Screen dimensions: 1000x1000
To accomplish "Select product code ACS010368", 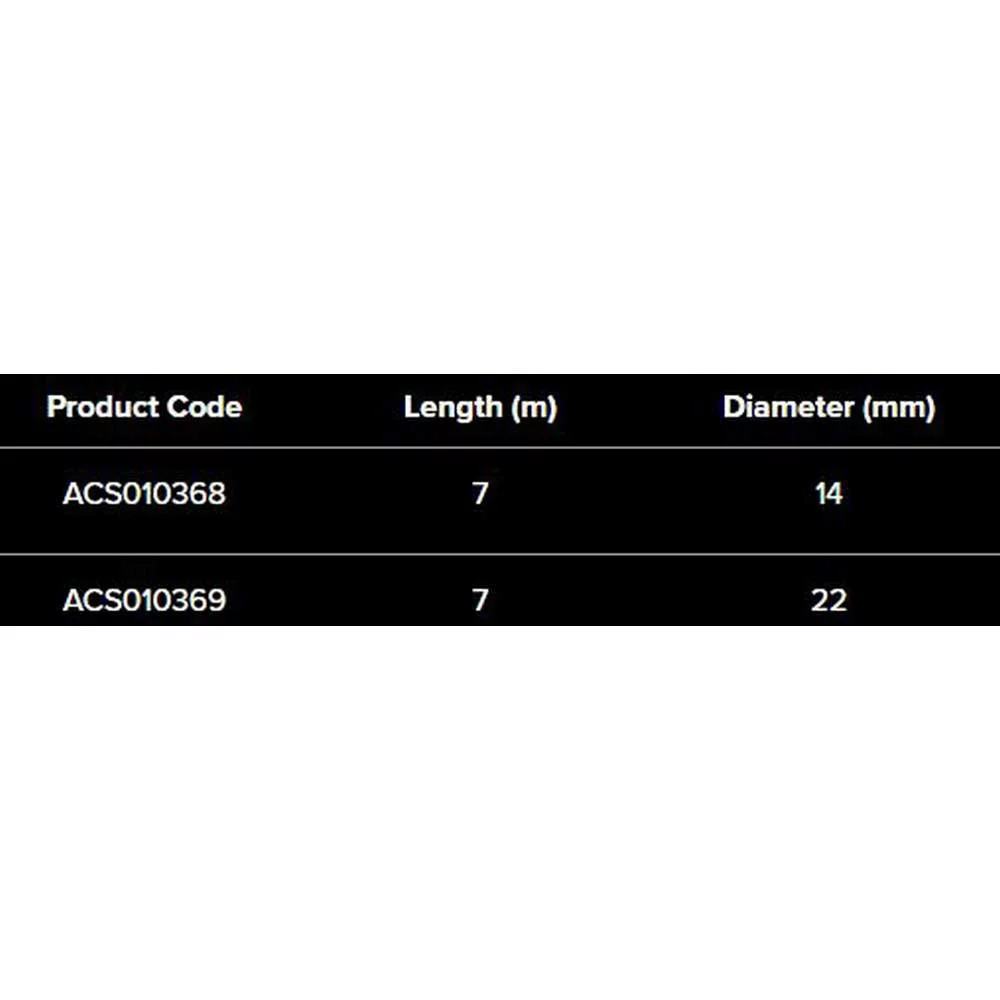I will coord(144,494).
